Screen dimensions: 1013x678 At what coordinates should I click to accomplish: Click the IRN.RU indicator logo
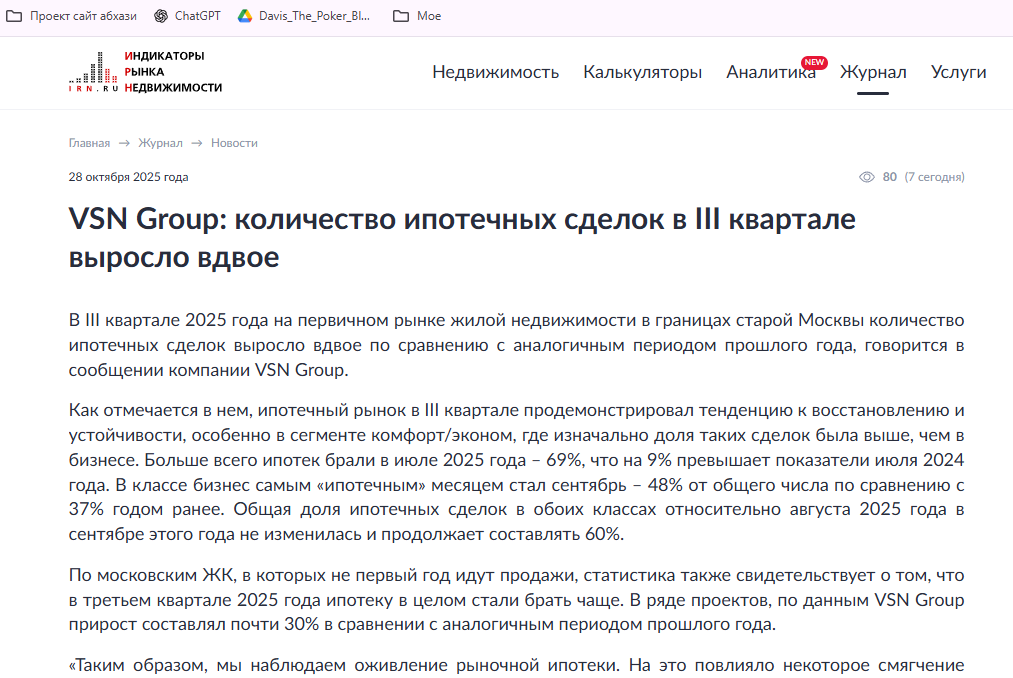tap(95, 74)
